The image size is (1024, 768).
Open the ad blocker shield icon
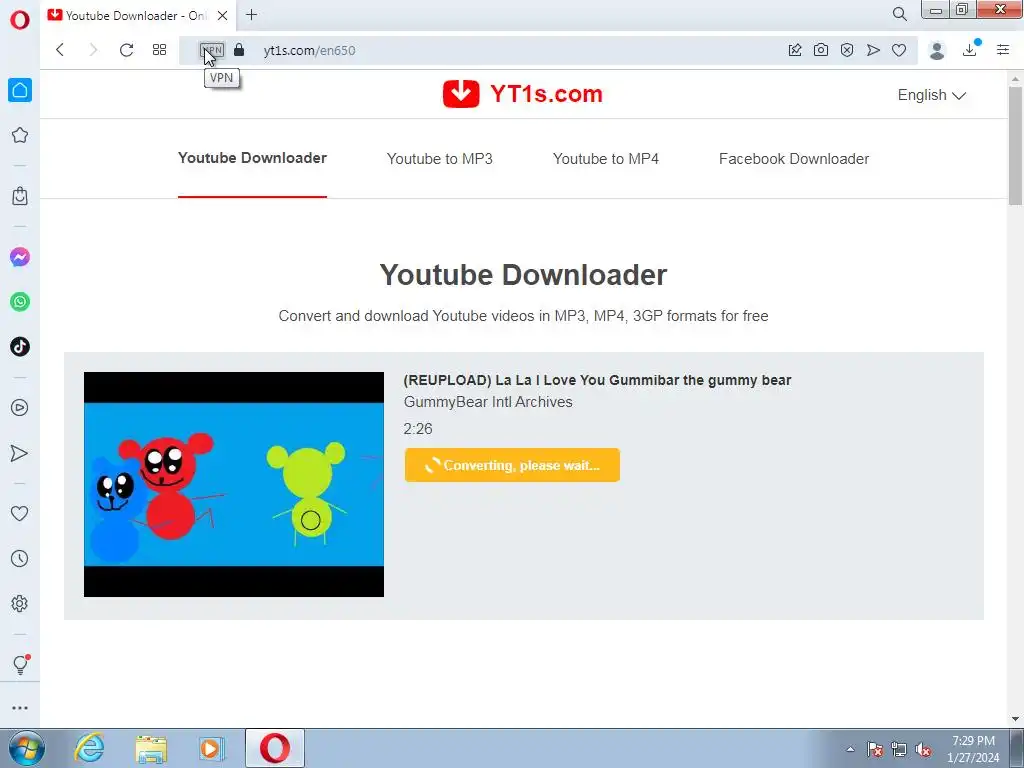click(847, 50)
